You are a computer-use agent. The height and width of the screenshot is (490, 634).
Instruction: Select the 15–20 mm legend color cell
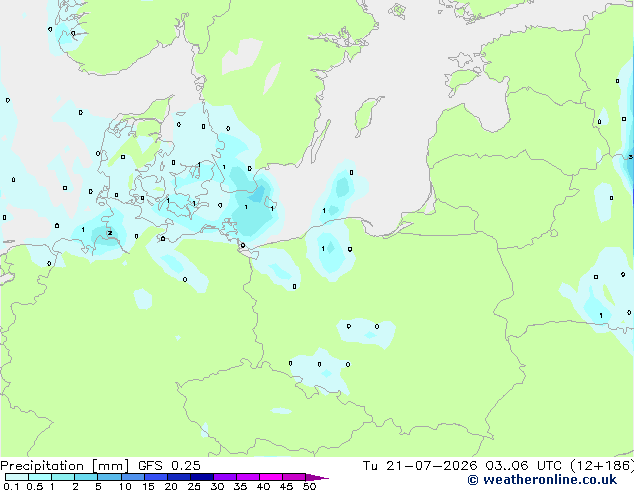click(155, 477)
